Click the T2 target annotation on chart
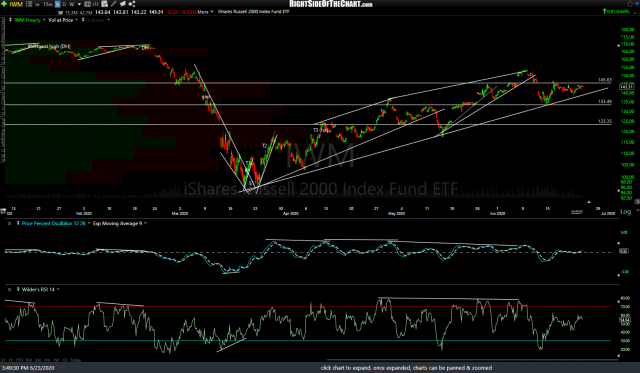The width and height of the screenshot is (640, 373). pyautogui.click(x=264, y=146)
